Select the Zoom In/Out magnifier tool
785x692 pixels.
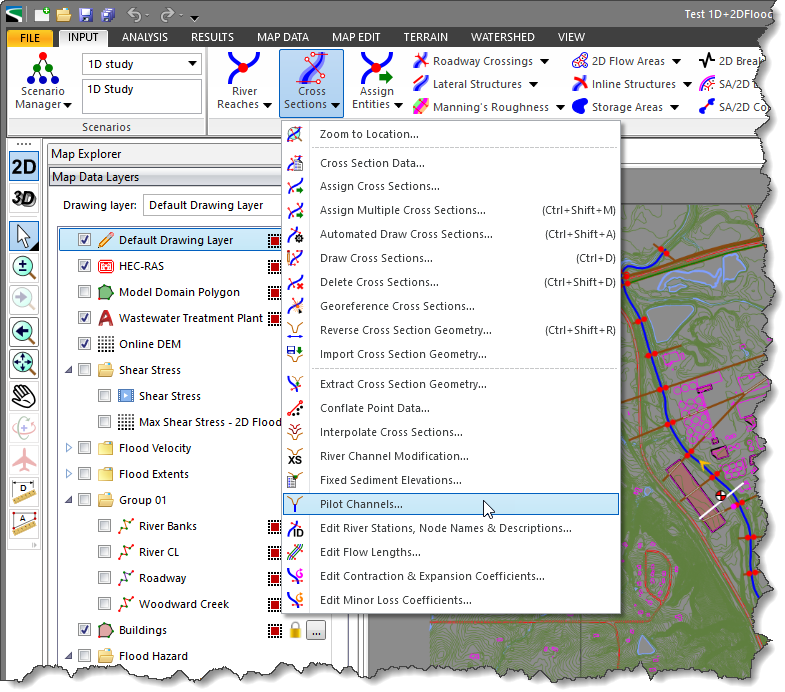[x=24, y=268]
